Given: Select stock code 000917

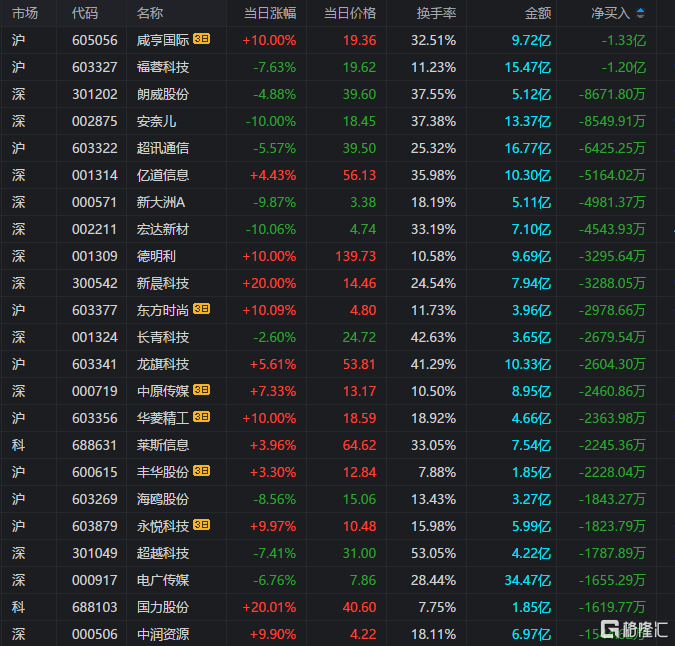Looking at the screenshot, I should coord(95,580).
